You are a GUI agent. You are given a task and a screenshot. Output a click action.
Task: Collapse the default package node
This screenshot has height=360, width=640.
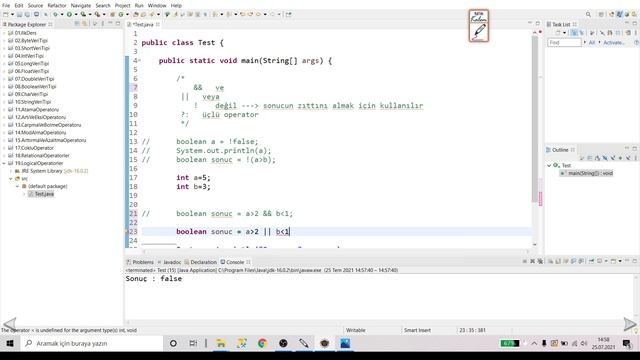pos(18,186)
